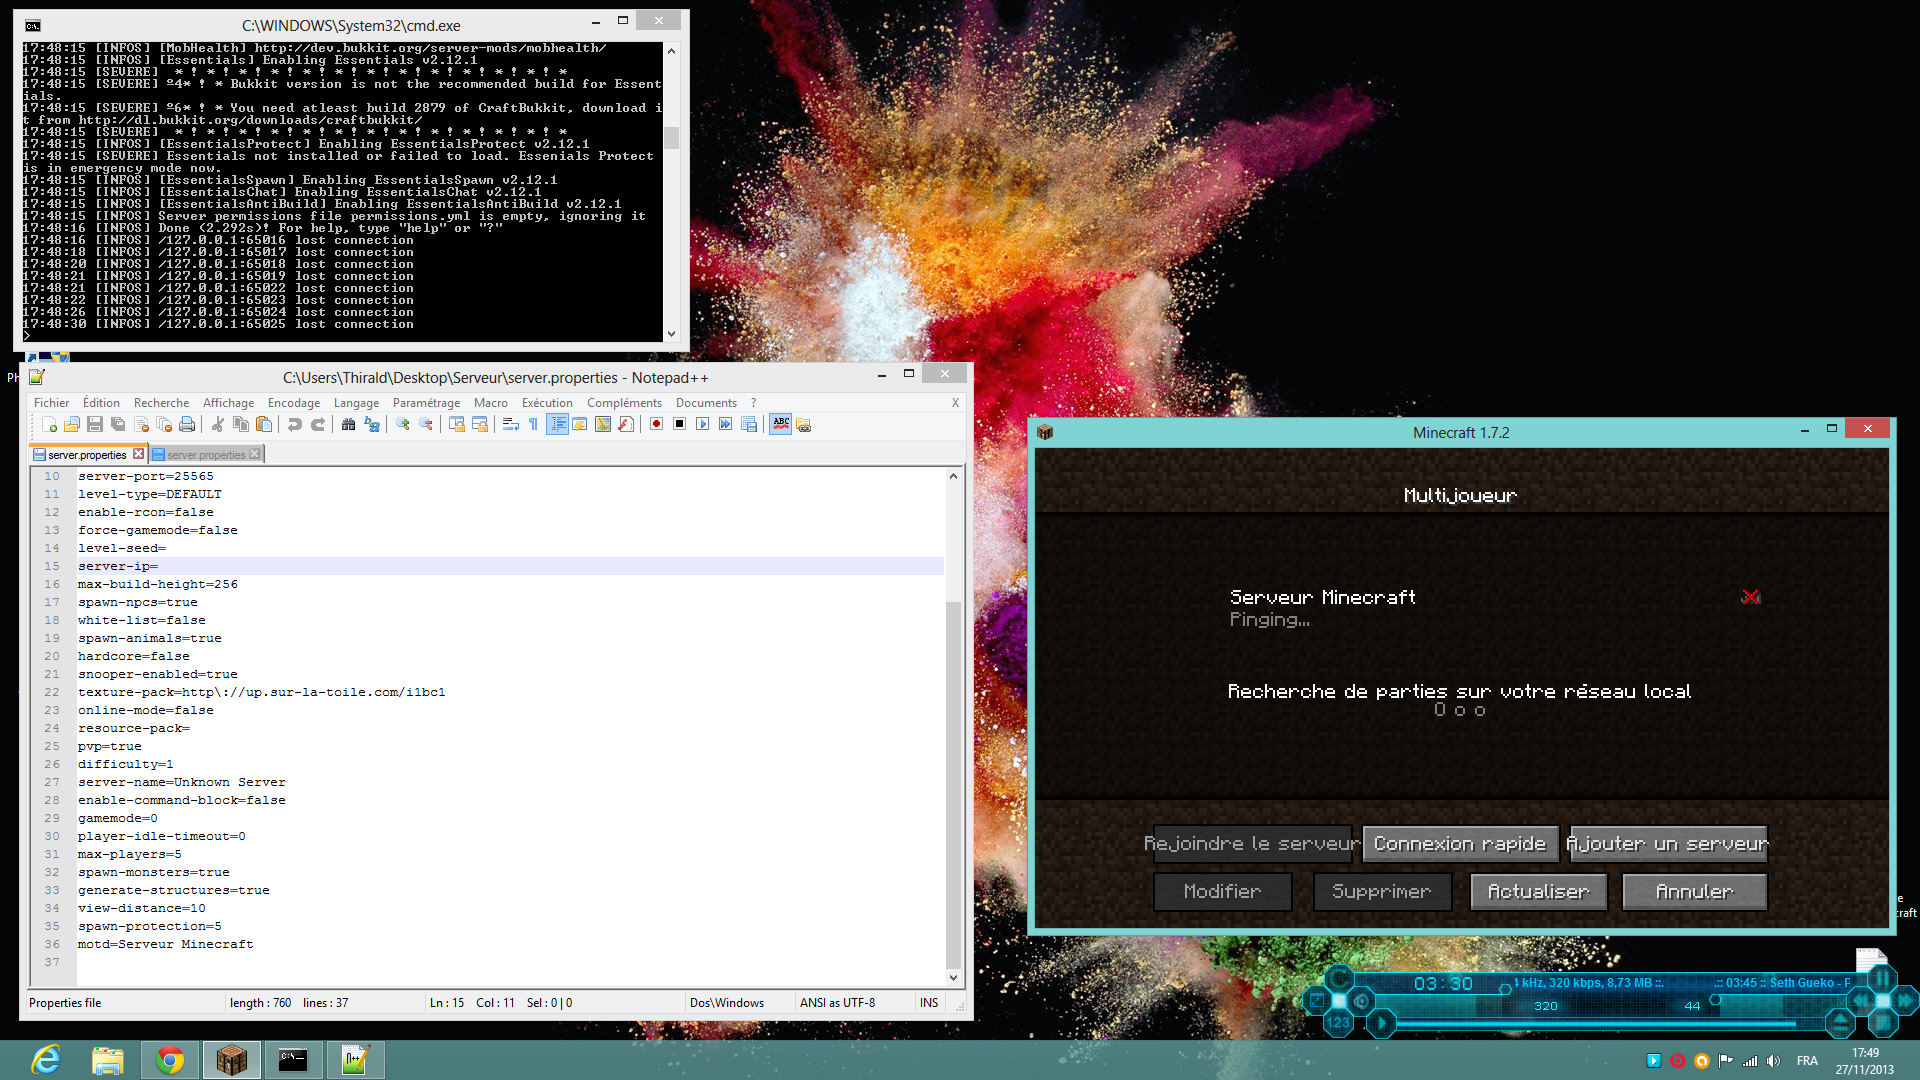The image size is (1920, 1080).
Task: Toggle INS insert mode in status bar
Action: tap(929, 1003)
